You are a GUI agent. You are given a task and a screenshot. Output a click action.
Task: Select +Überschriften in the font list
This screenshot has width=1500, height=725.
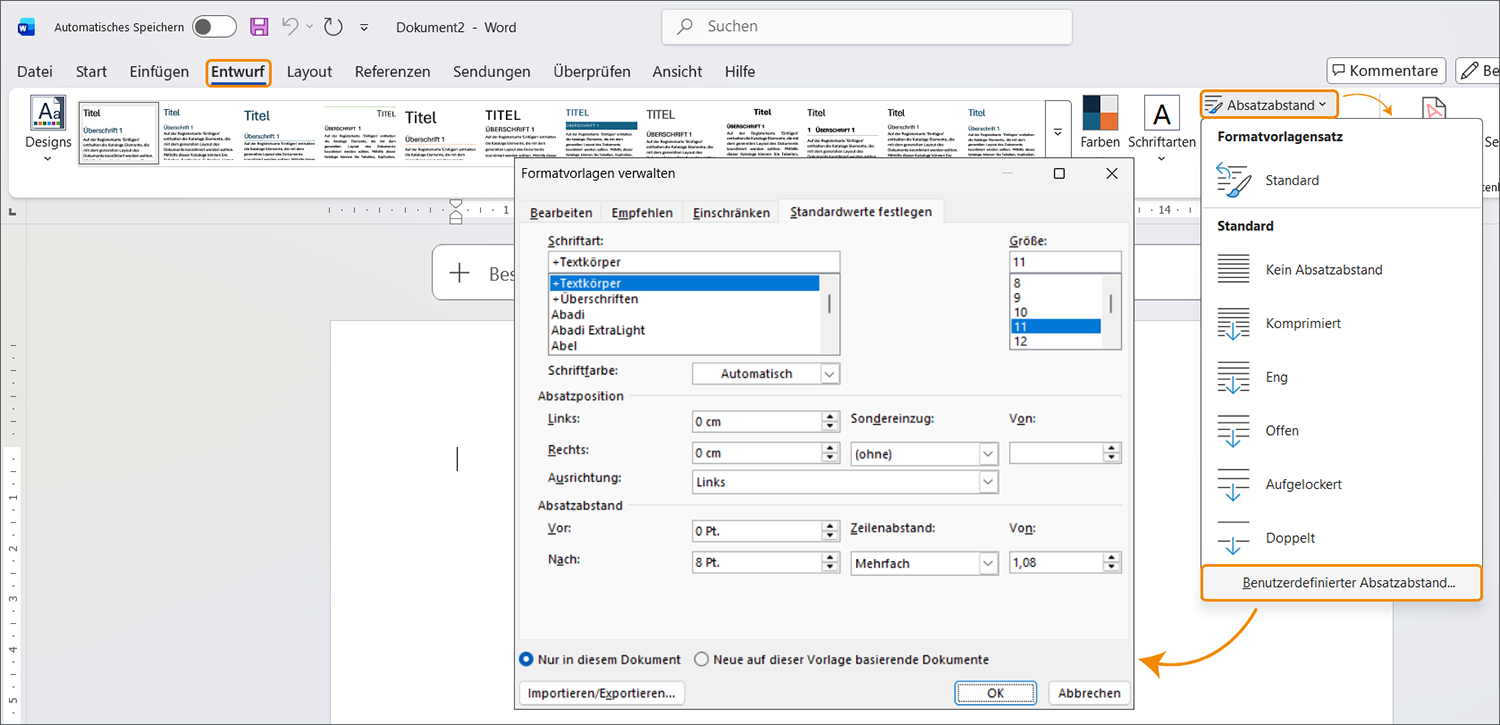click(x=684, y=299)
